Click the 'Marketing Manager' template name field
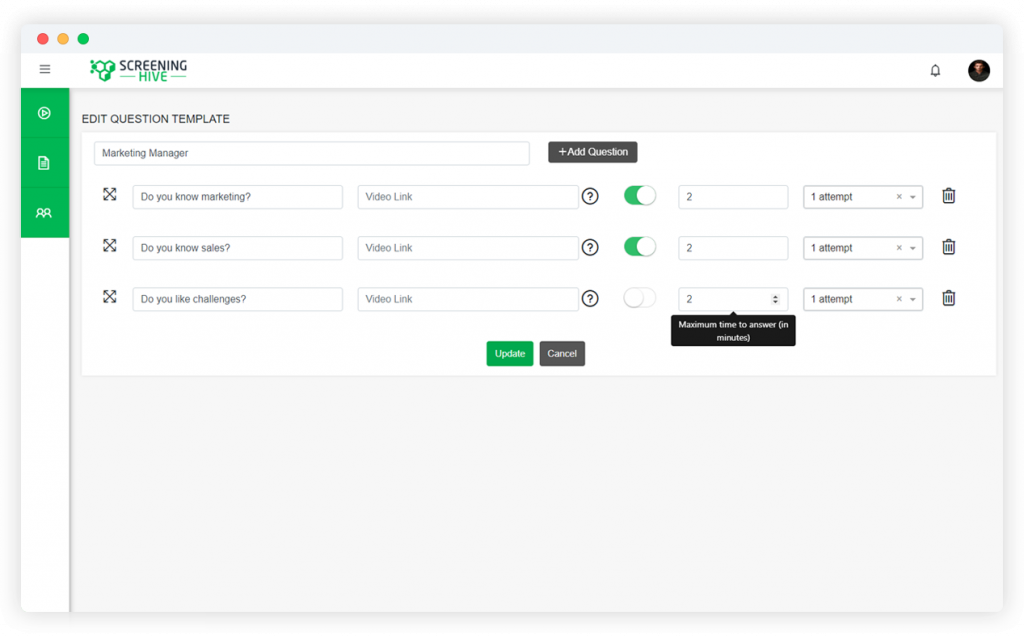Image resolution: width=1024 pixels, height=637 pixels. pyautogui.click(x=310, y=153)
